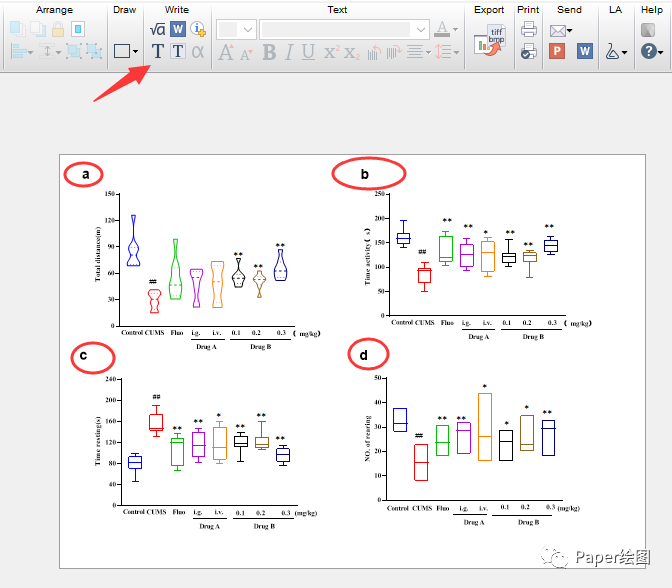Rotate text clockwise icon

point(394,52)
